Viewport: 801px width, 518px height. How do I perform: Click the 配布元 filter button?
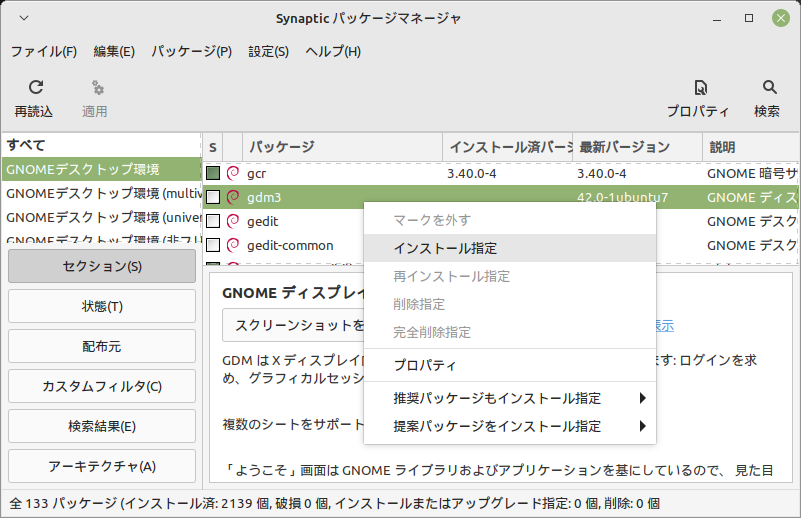pyautogui.click(x=102, y=346)
